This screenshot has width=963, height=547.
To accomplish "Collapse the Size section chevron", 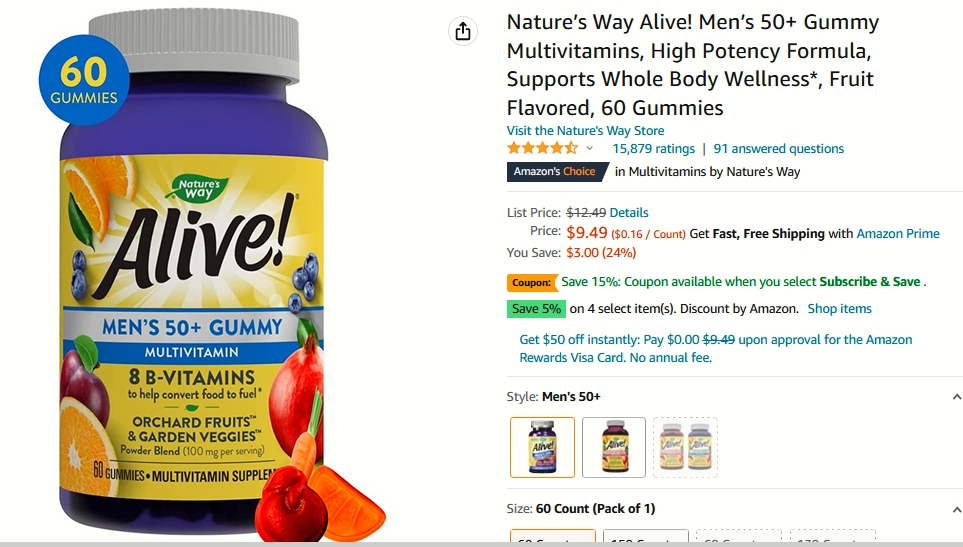I will click(x=956, y=509).
